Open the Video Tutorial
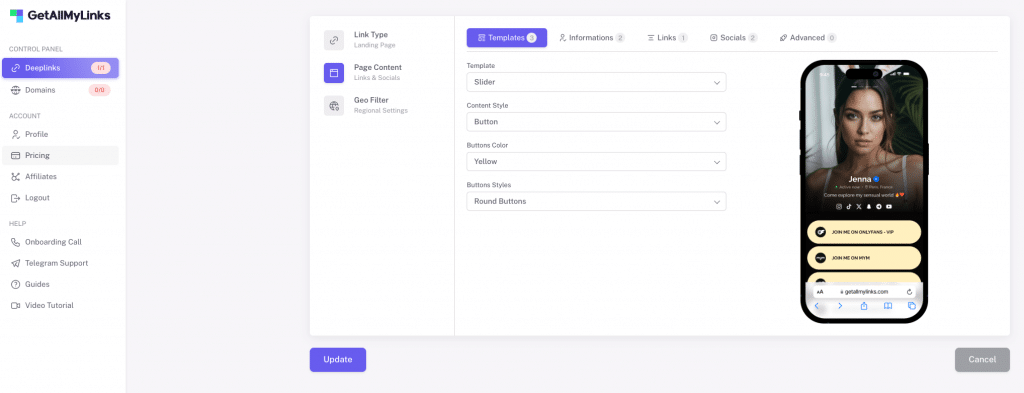The image size is (1024, 393). coord(60,305)
